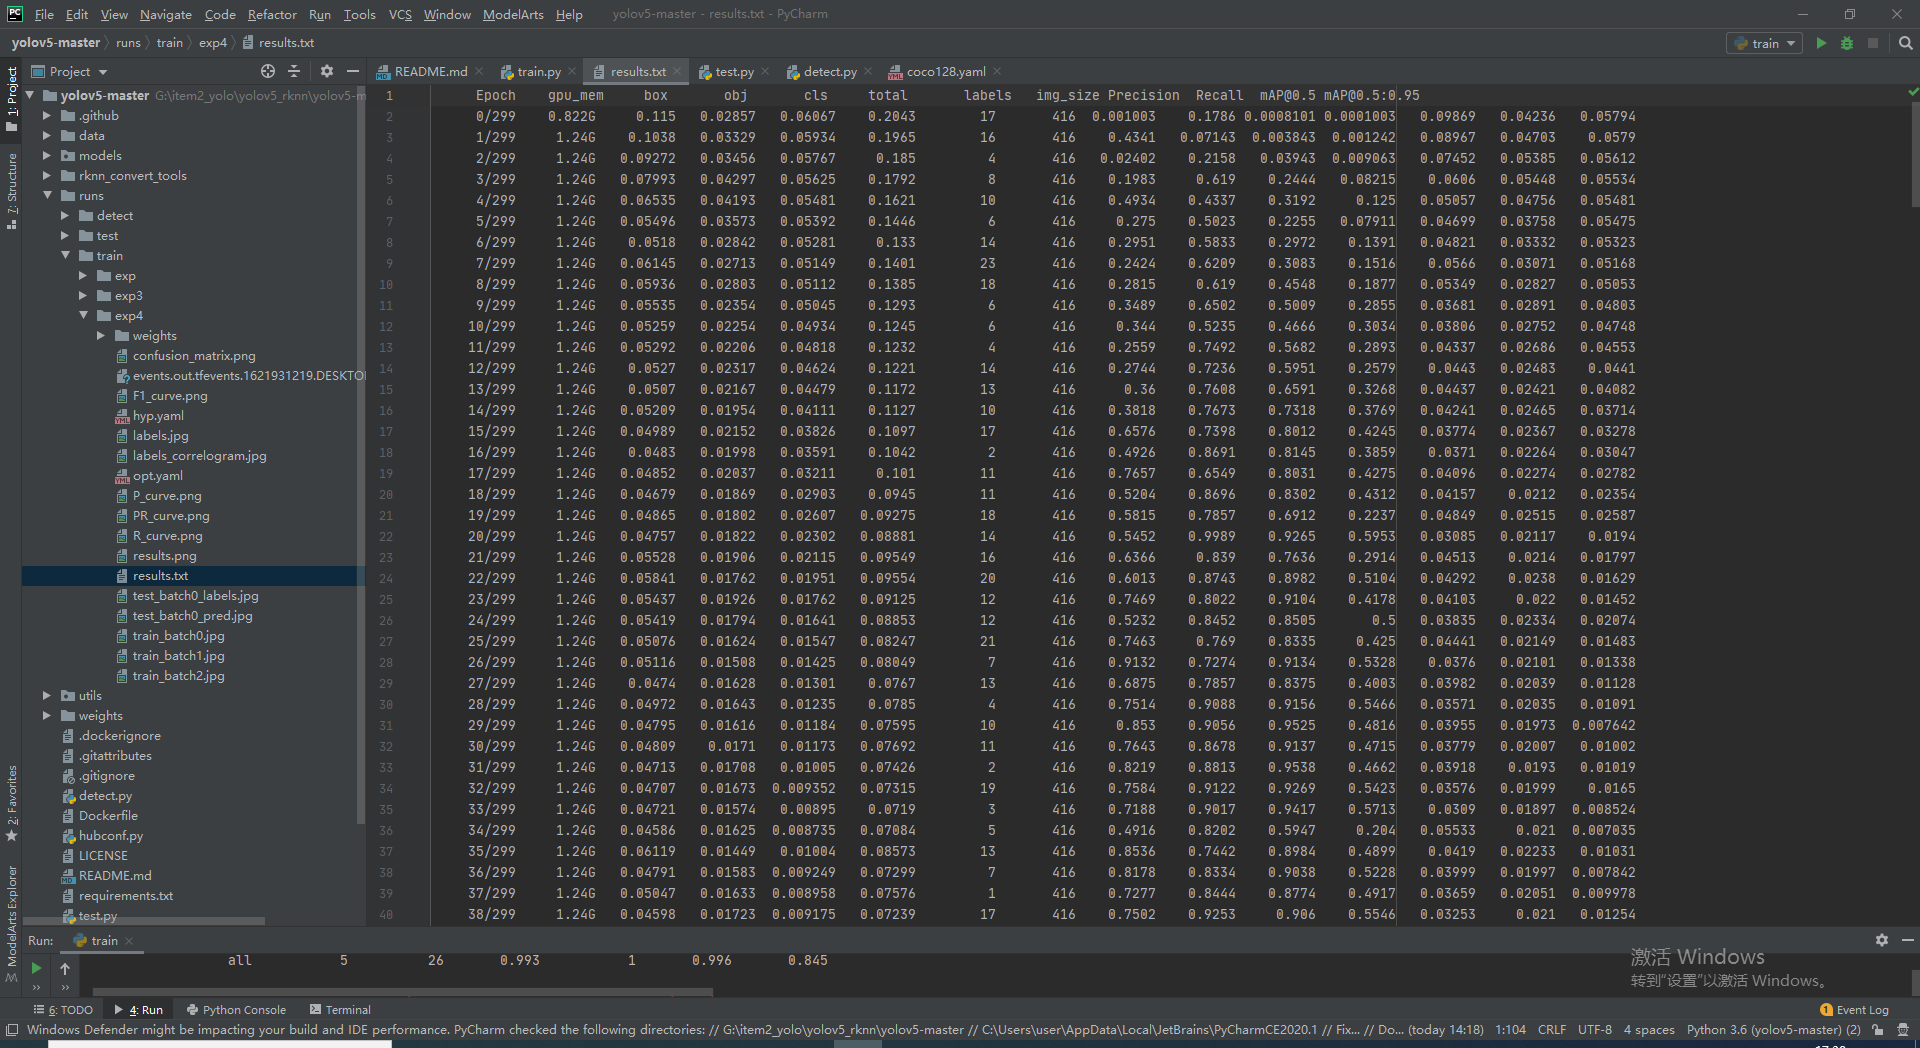Image resolution: width=1920 pixels, height=1048 pixels.
Task: Click the locate current file target icon in Project panel
Action: coord(268,71)
